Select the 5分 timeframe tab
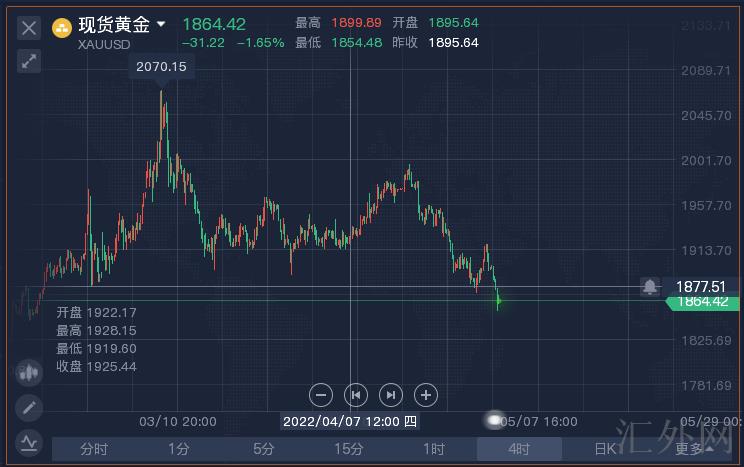The width and height of the screenshot is (744, 467). click(264, 449)
